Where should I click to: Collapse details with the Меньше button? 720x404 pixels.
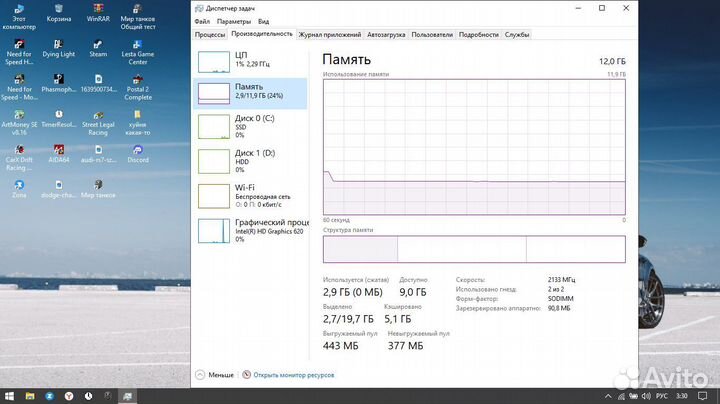(215, 375)
